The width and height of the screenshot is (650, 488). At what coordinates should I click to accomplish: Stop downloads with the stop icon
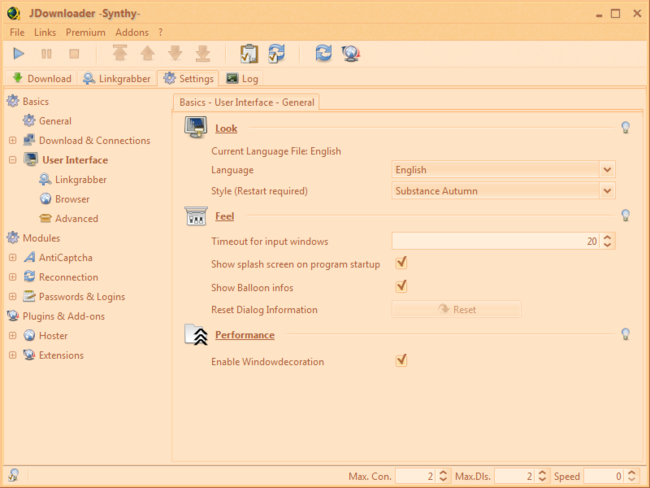pyautogui.click(x=74, y=53)
